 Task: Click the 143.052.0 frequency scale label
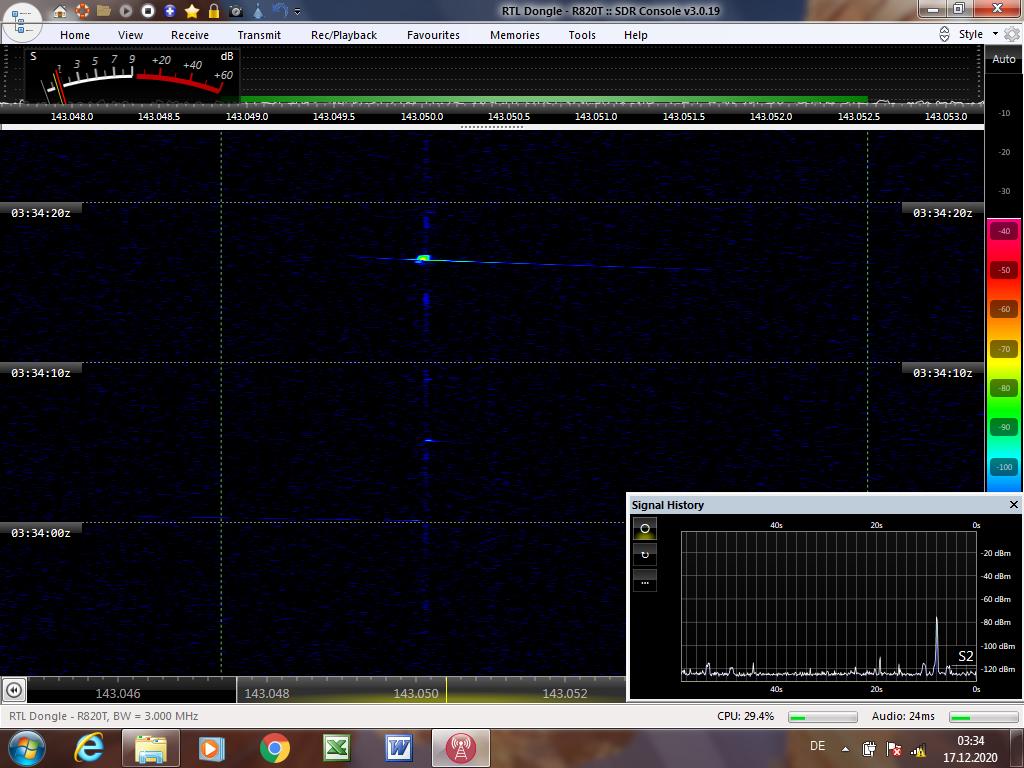[771, 116]
